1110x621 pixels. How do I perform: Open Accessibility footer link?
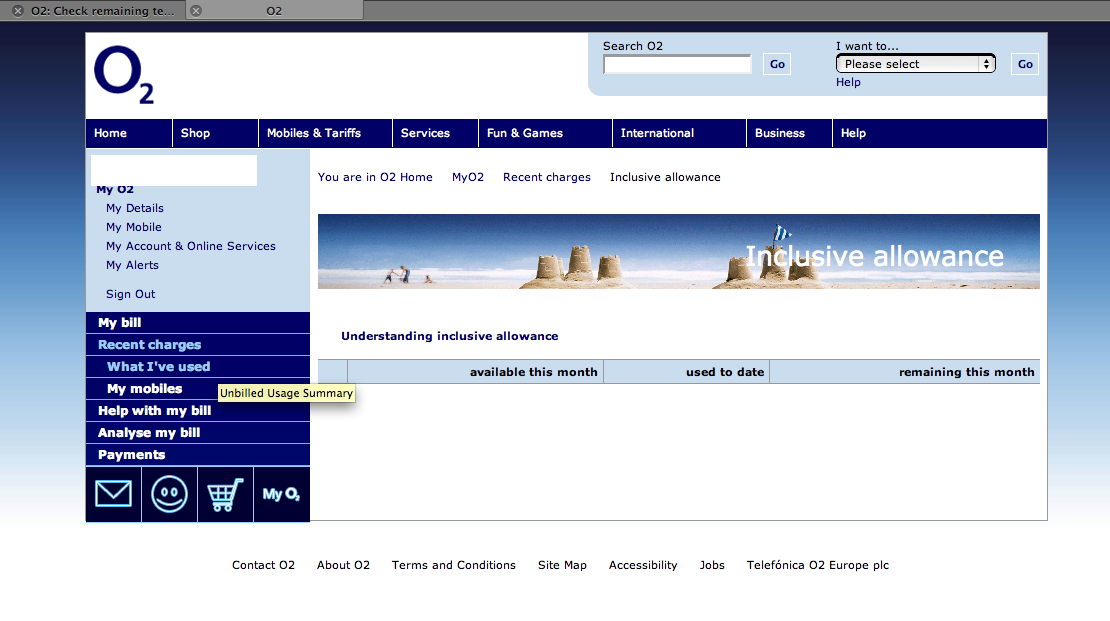[x=643, y=565]
